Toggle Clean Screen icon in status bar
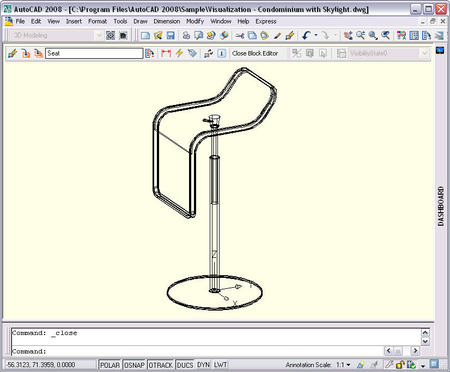Viewport: 450px width, 372px height. pos(434,364)
